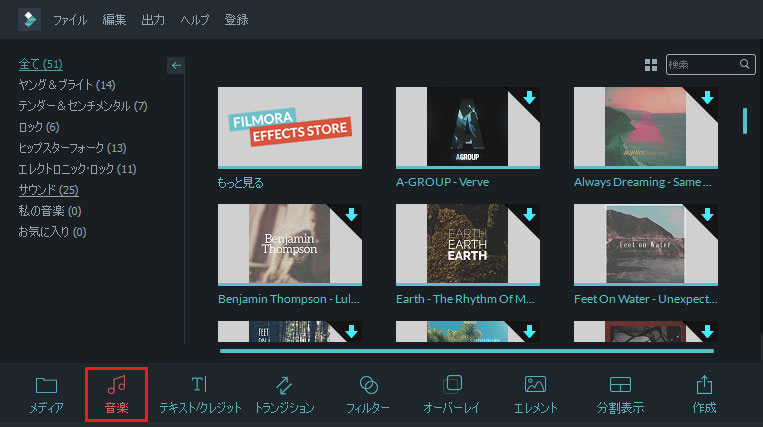763x427 pixels.
Task: Open the 音楽 tab
Action: coord(117,395)
